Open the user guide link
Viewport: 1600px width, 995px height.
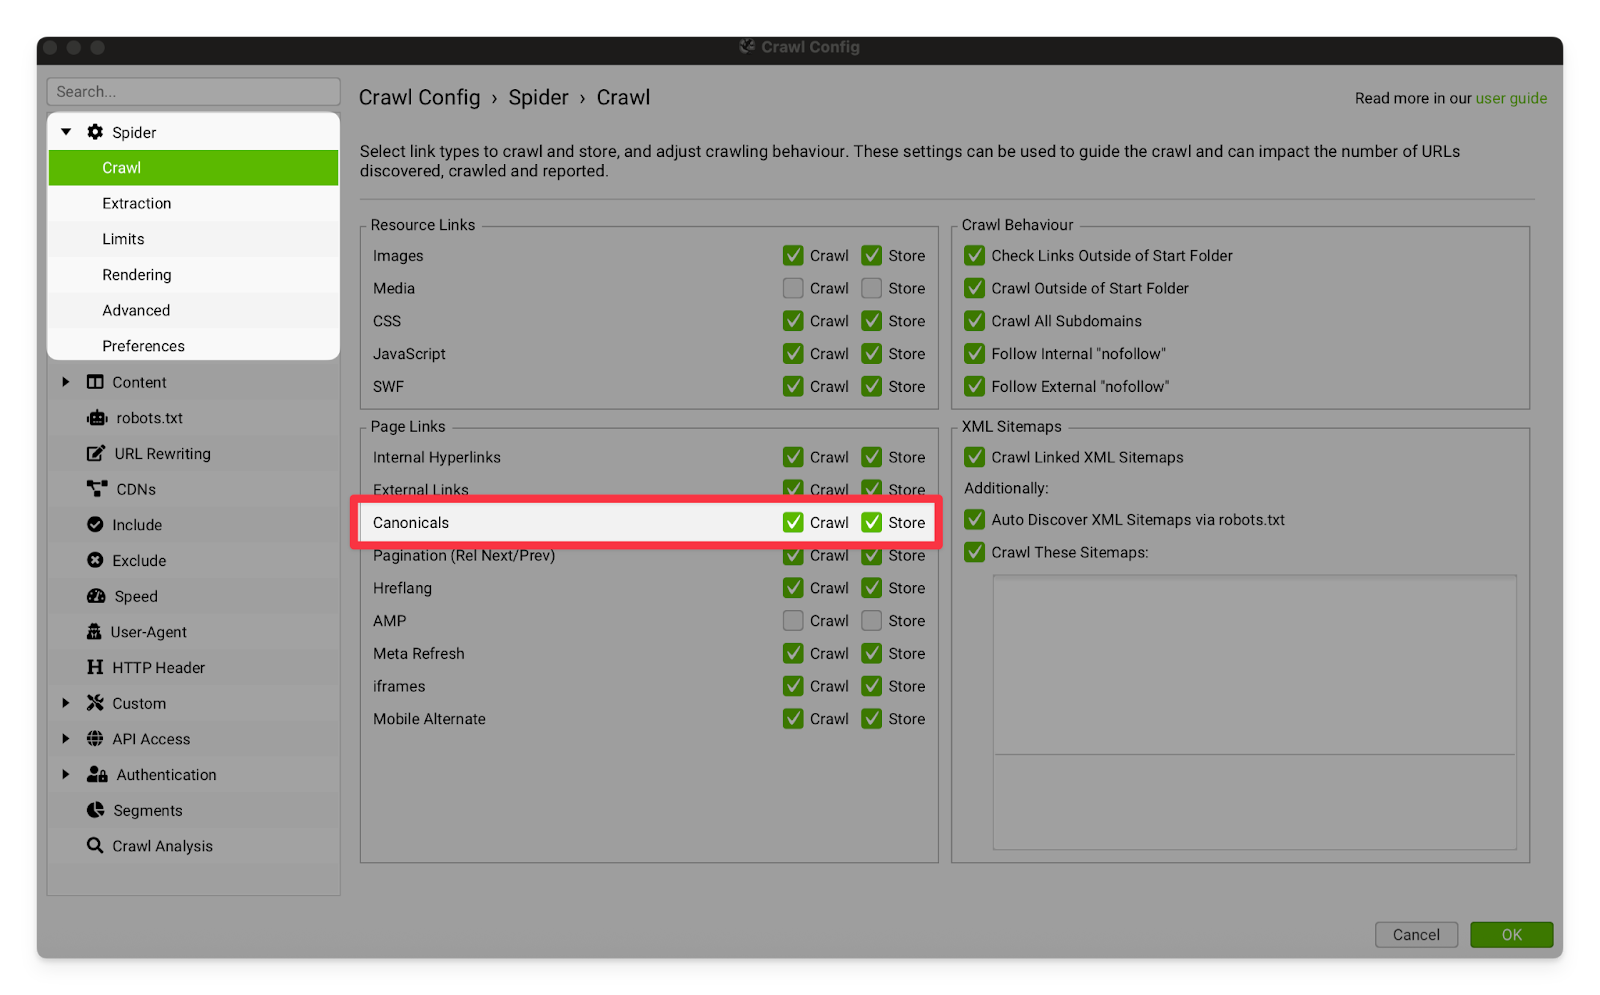pyautogui.click(x=1511, y=98)
